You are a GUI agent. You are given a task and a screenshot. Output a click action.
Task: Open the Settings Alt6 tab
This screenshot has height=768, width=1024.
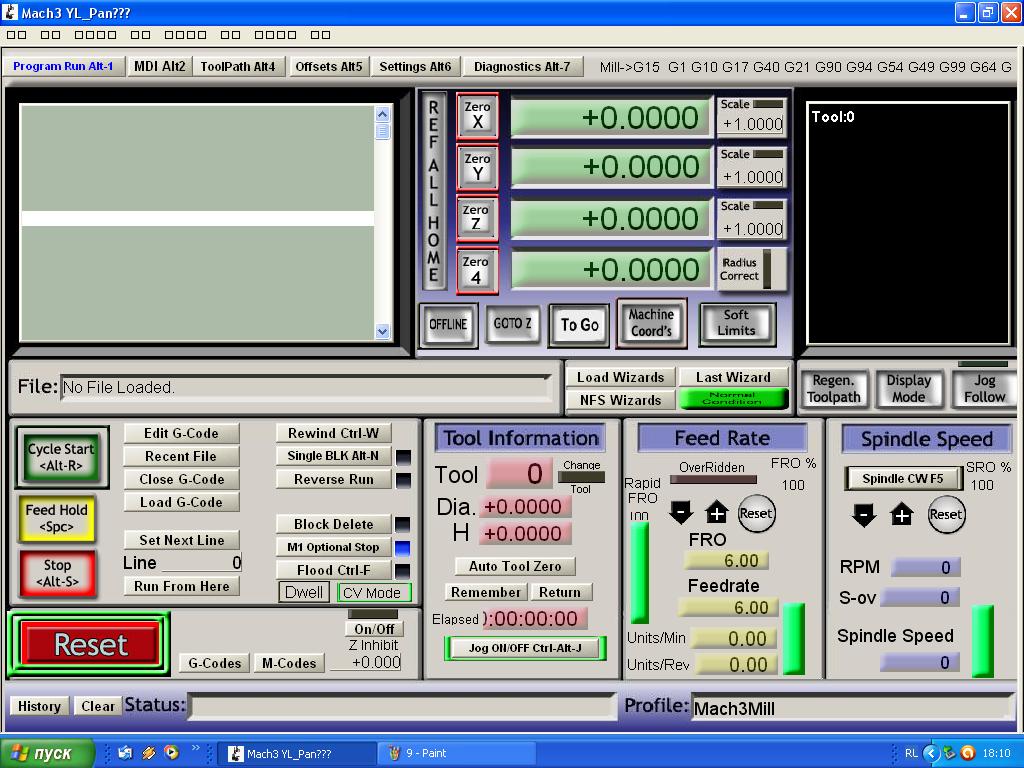pos(415,66)
